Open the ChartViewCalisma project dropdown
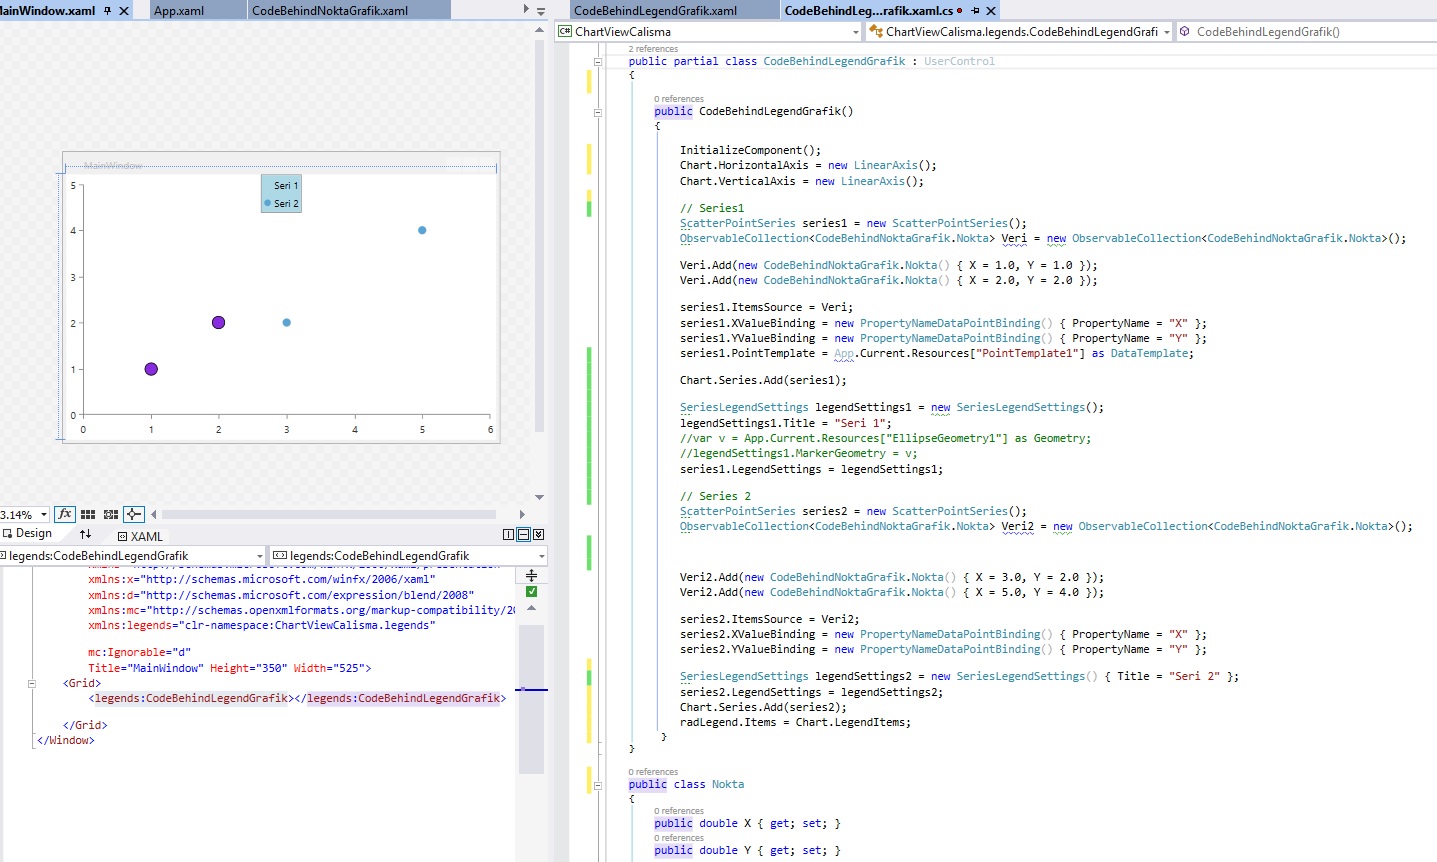Image resolution: width=1437 pixels, height=862 pixels. 855,32
